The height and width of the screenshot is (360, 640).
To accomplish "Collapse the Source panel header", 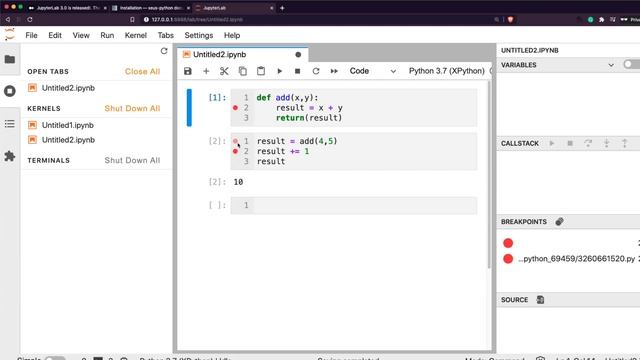I will point(514,300).
